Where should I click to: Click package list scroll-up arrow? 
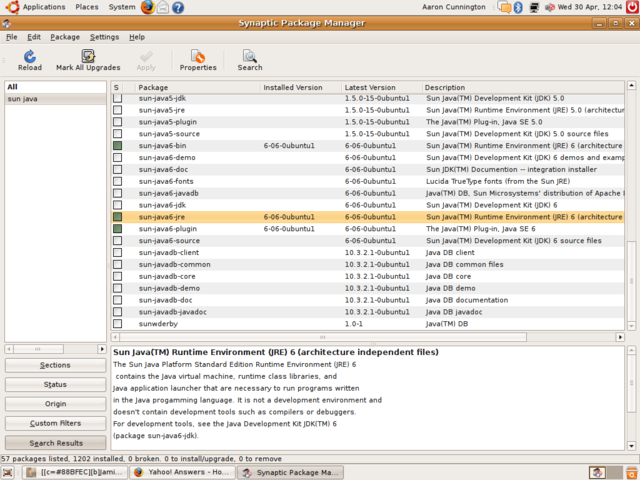[x=631, y=85]
